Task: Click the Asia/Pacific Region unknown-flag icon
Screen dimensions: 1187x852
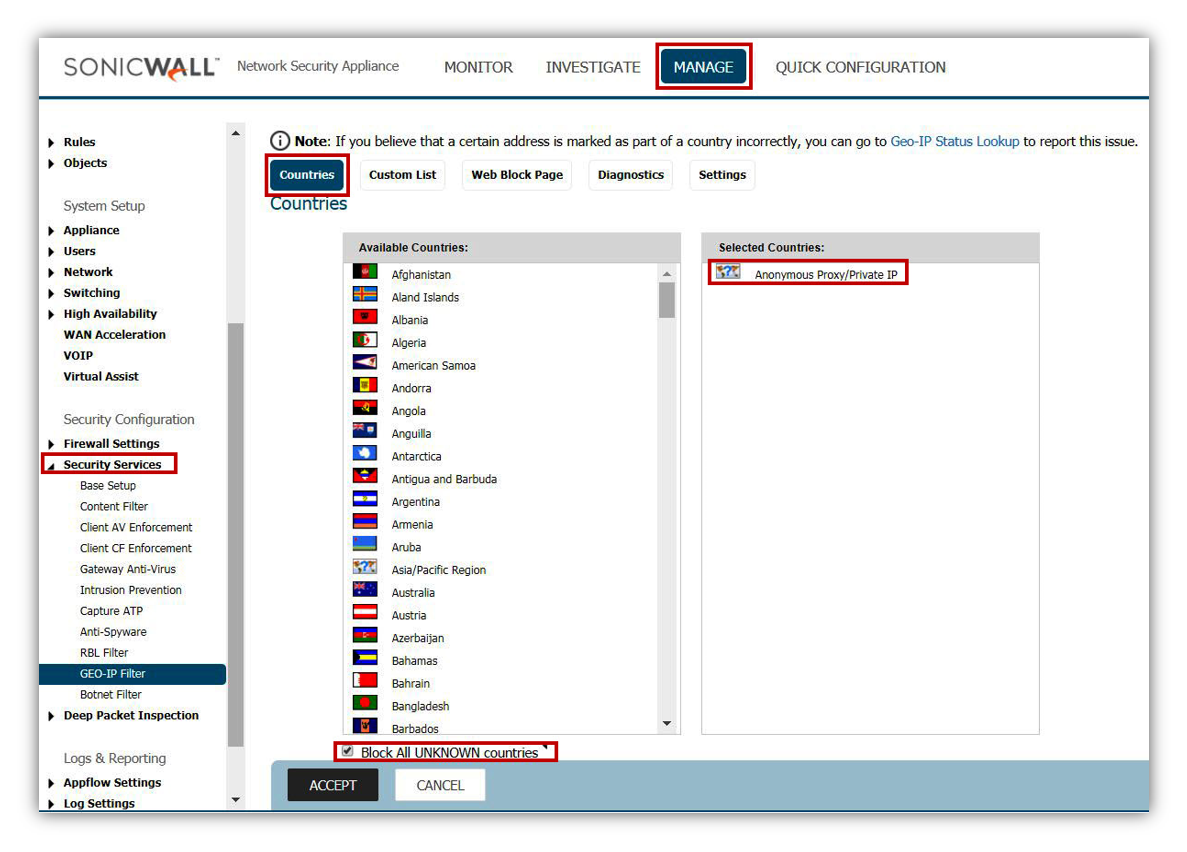Action: pos(365,566)
